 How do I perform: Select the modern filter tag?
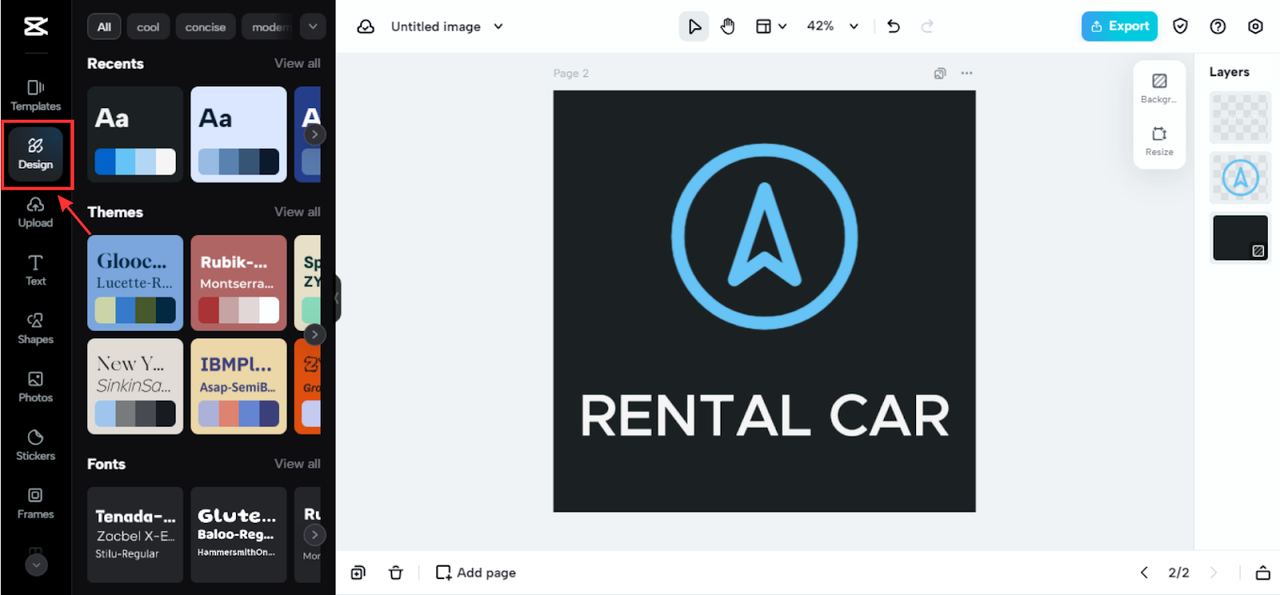[x=268, y=27]
